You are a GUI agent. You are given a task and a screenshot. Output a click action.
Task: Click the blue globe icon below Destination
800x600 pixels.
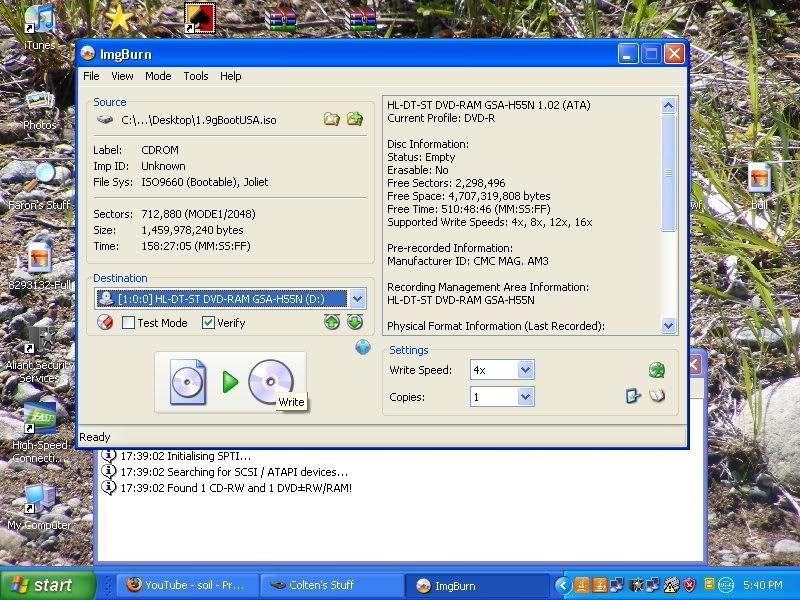[362, 347]
